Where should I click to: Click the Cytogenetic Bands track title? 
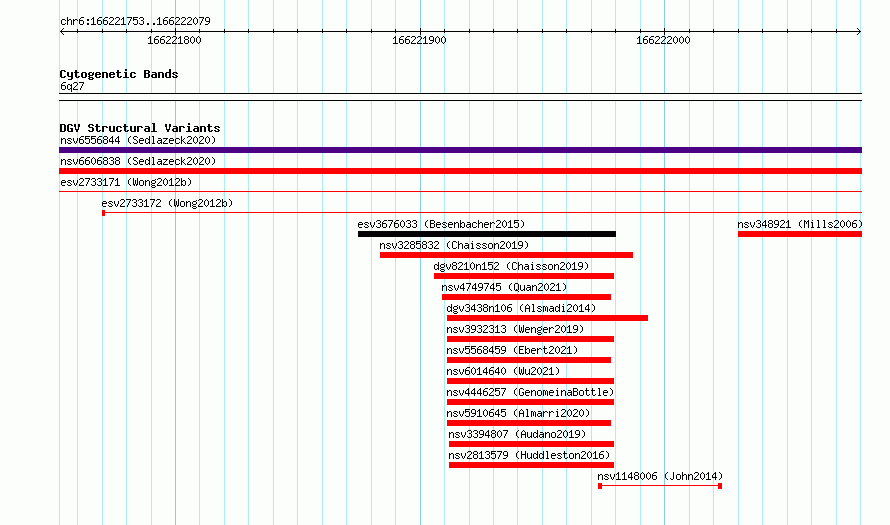[x=119, y=74]
